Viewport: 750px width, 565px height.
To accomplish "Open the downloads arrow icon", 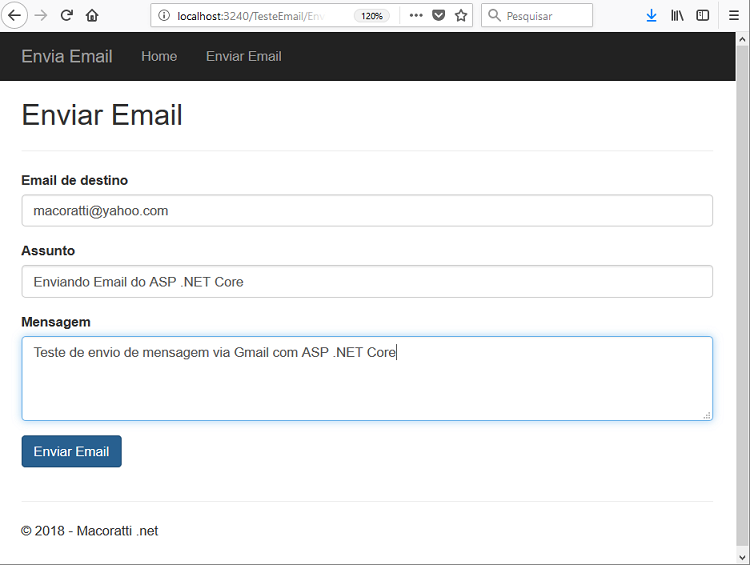I will (651, 16).
